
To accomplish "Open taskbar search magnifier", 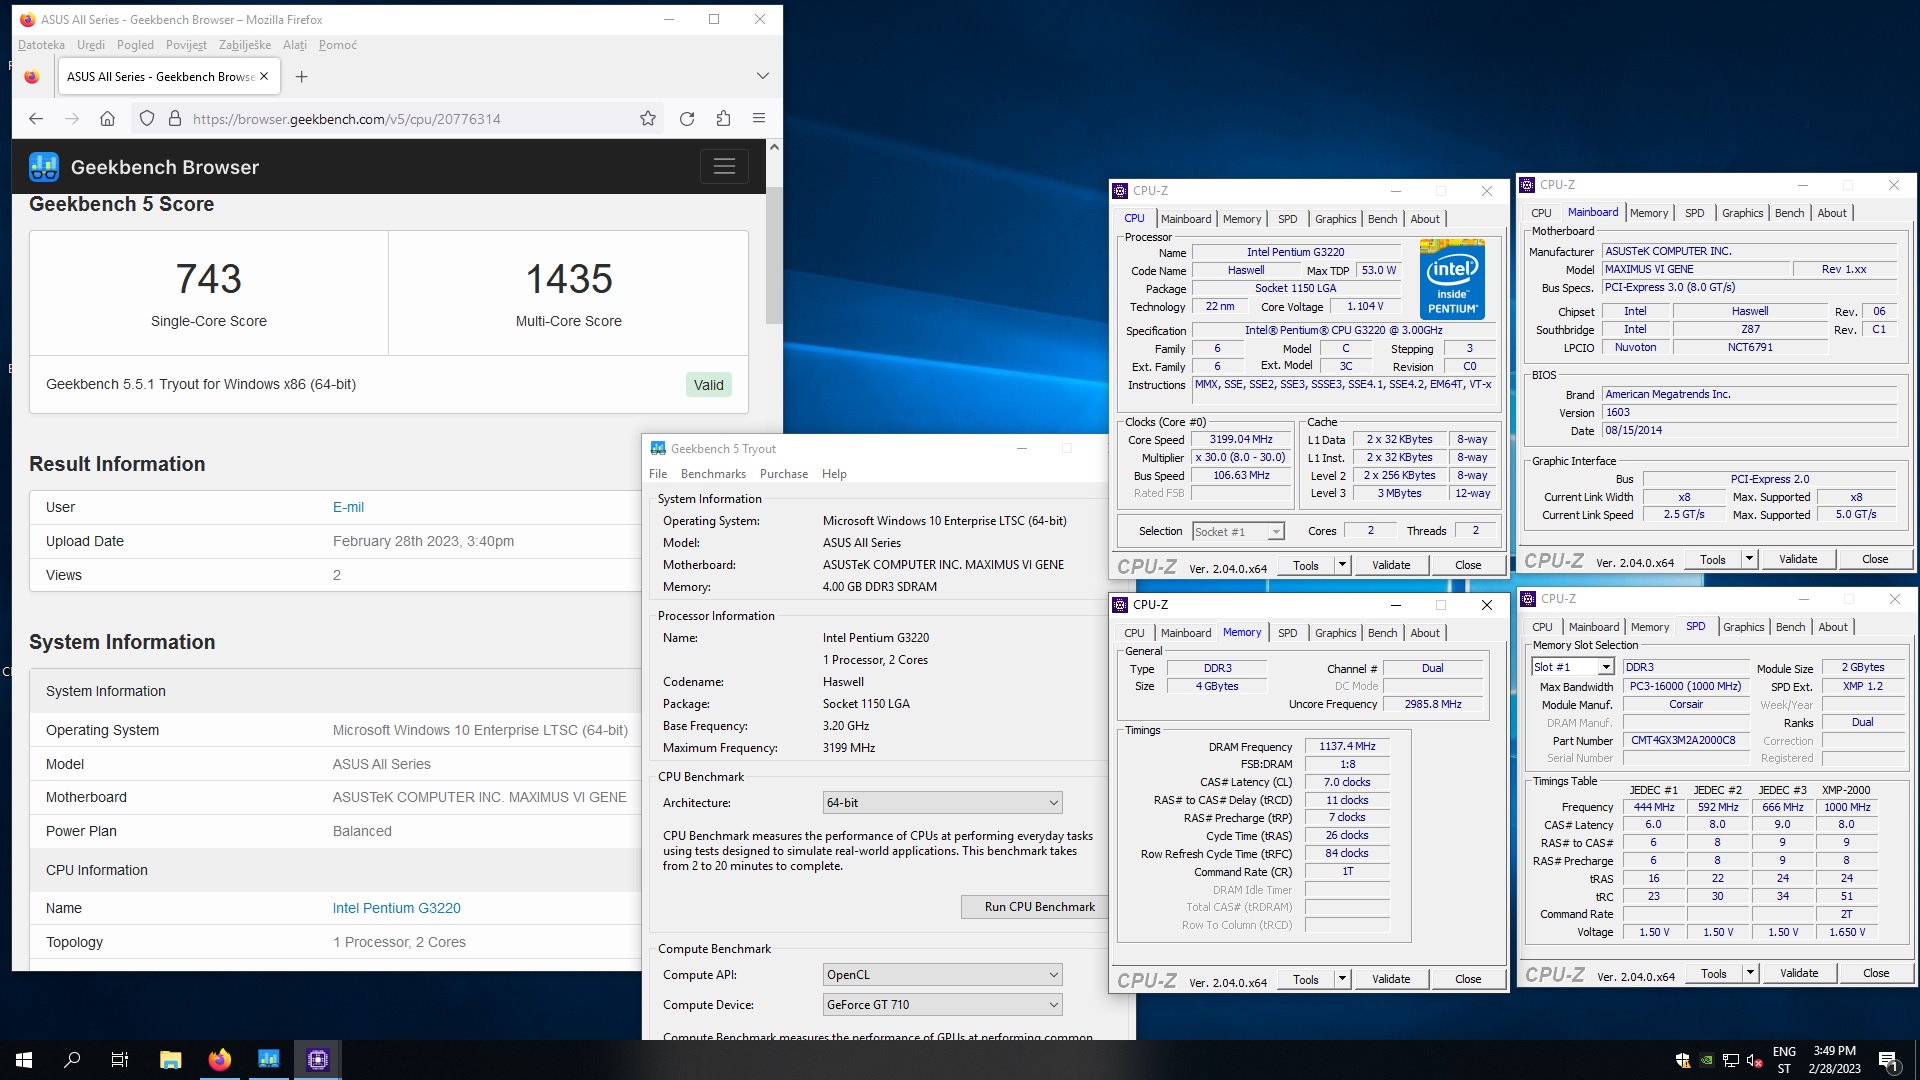I will [72, 1060].
